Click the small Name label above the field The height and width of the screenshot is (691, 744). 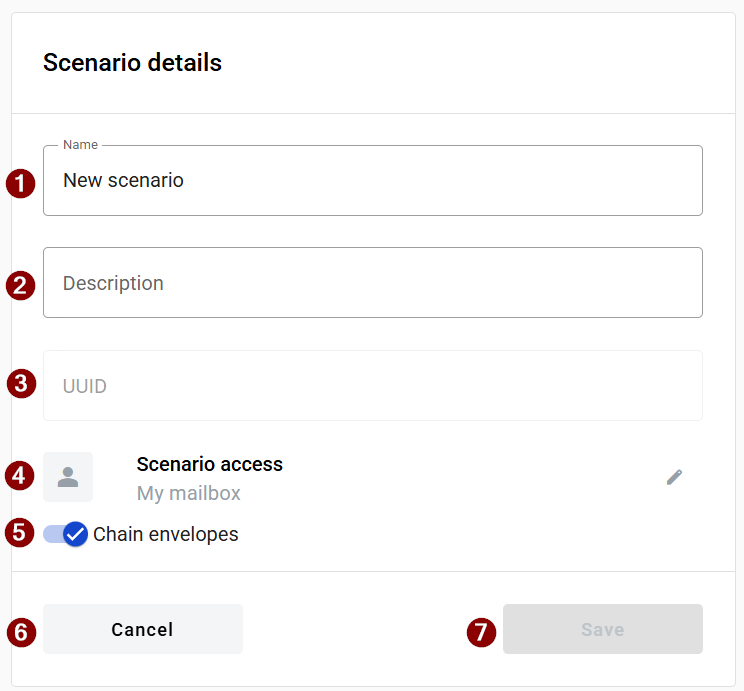(x=80, y=145)
